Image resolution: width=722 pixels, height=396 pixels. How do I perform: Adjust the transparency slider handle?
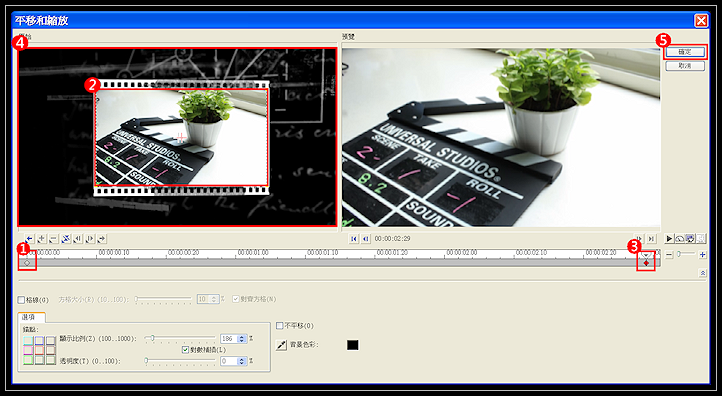146,361
